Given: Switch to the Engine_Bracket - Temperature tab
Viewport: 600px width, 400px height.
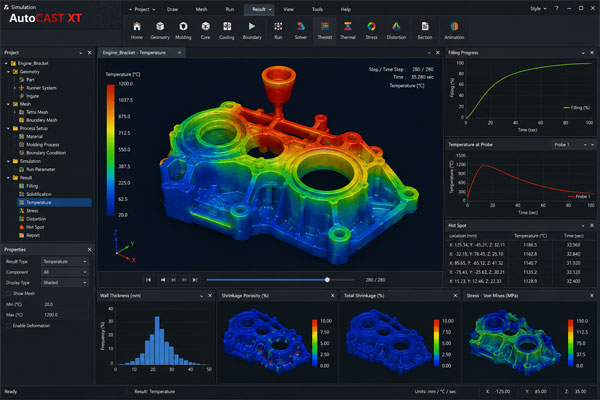Looking at the screenshot, I should (x=134, y=53).
